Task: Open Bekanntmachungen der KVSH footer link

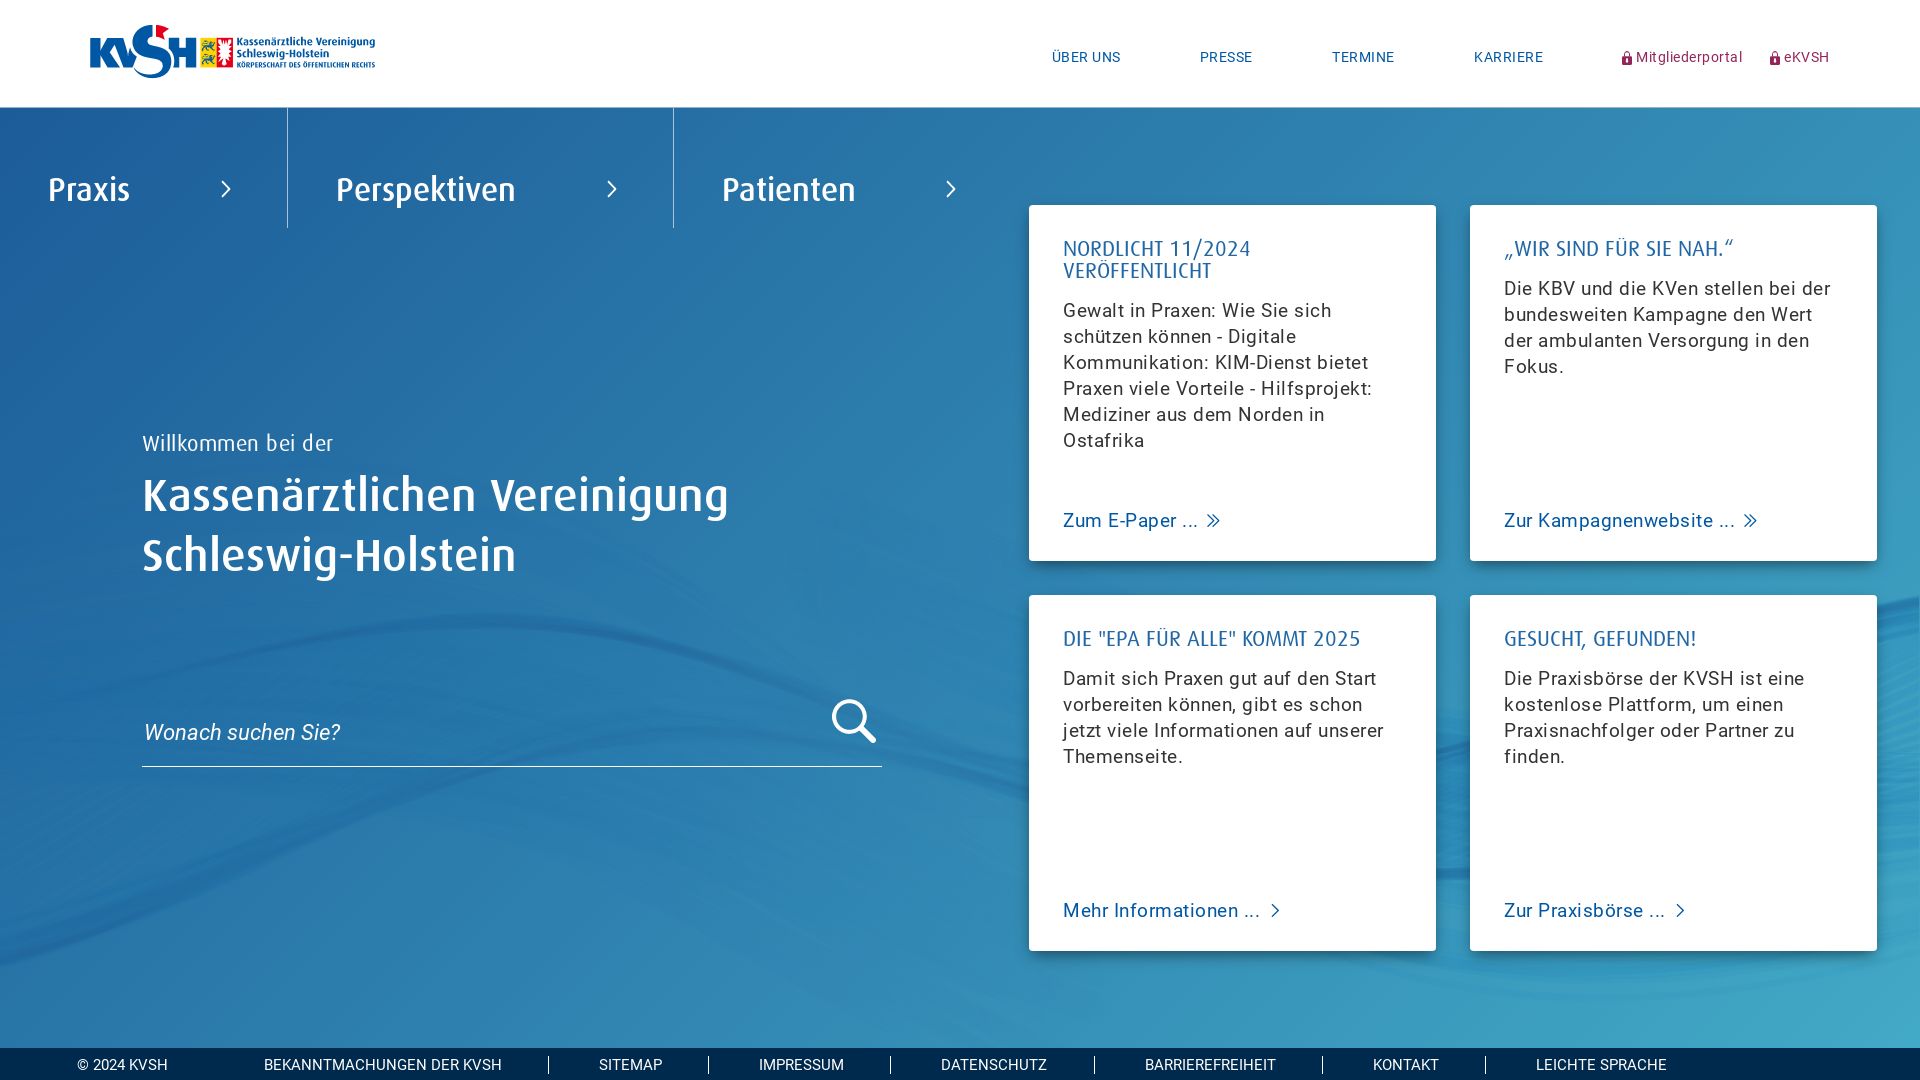Action: click(383, 1065)
